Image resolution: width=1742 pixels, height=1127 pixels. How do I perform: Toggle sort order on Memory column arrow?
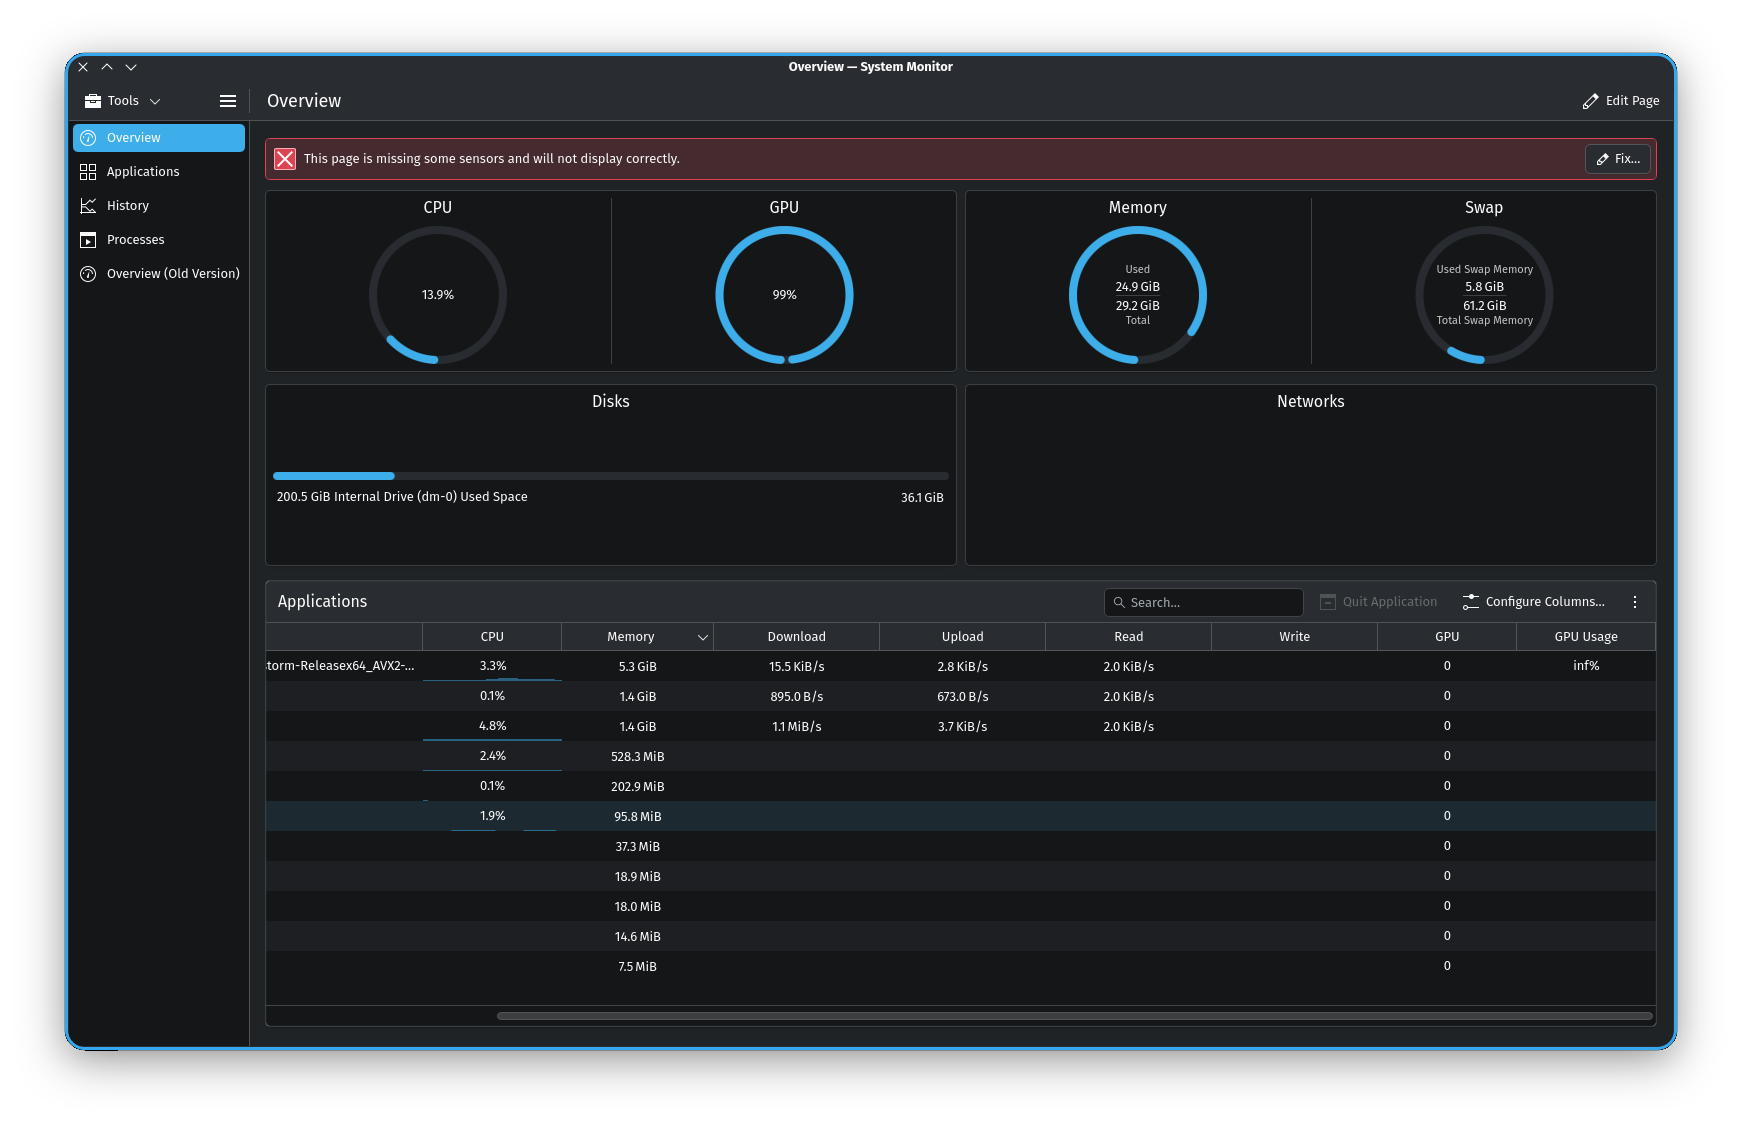[703, 637]
